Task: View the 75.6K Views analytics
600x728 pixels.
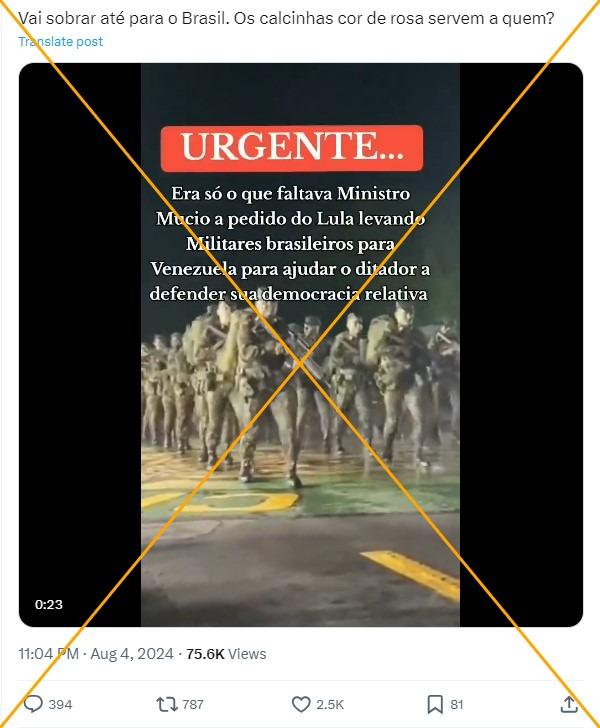Action: tap(226, 654)
